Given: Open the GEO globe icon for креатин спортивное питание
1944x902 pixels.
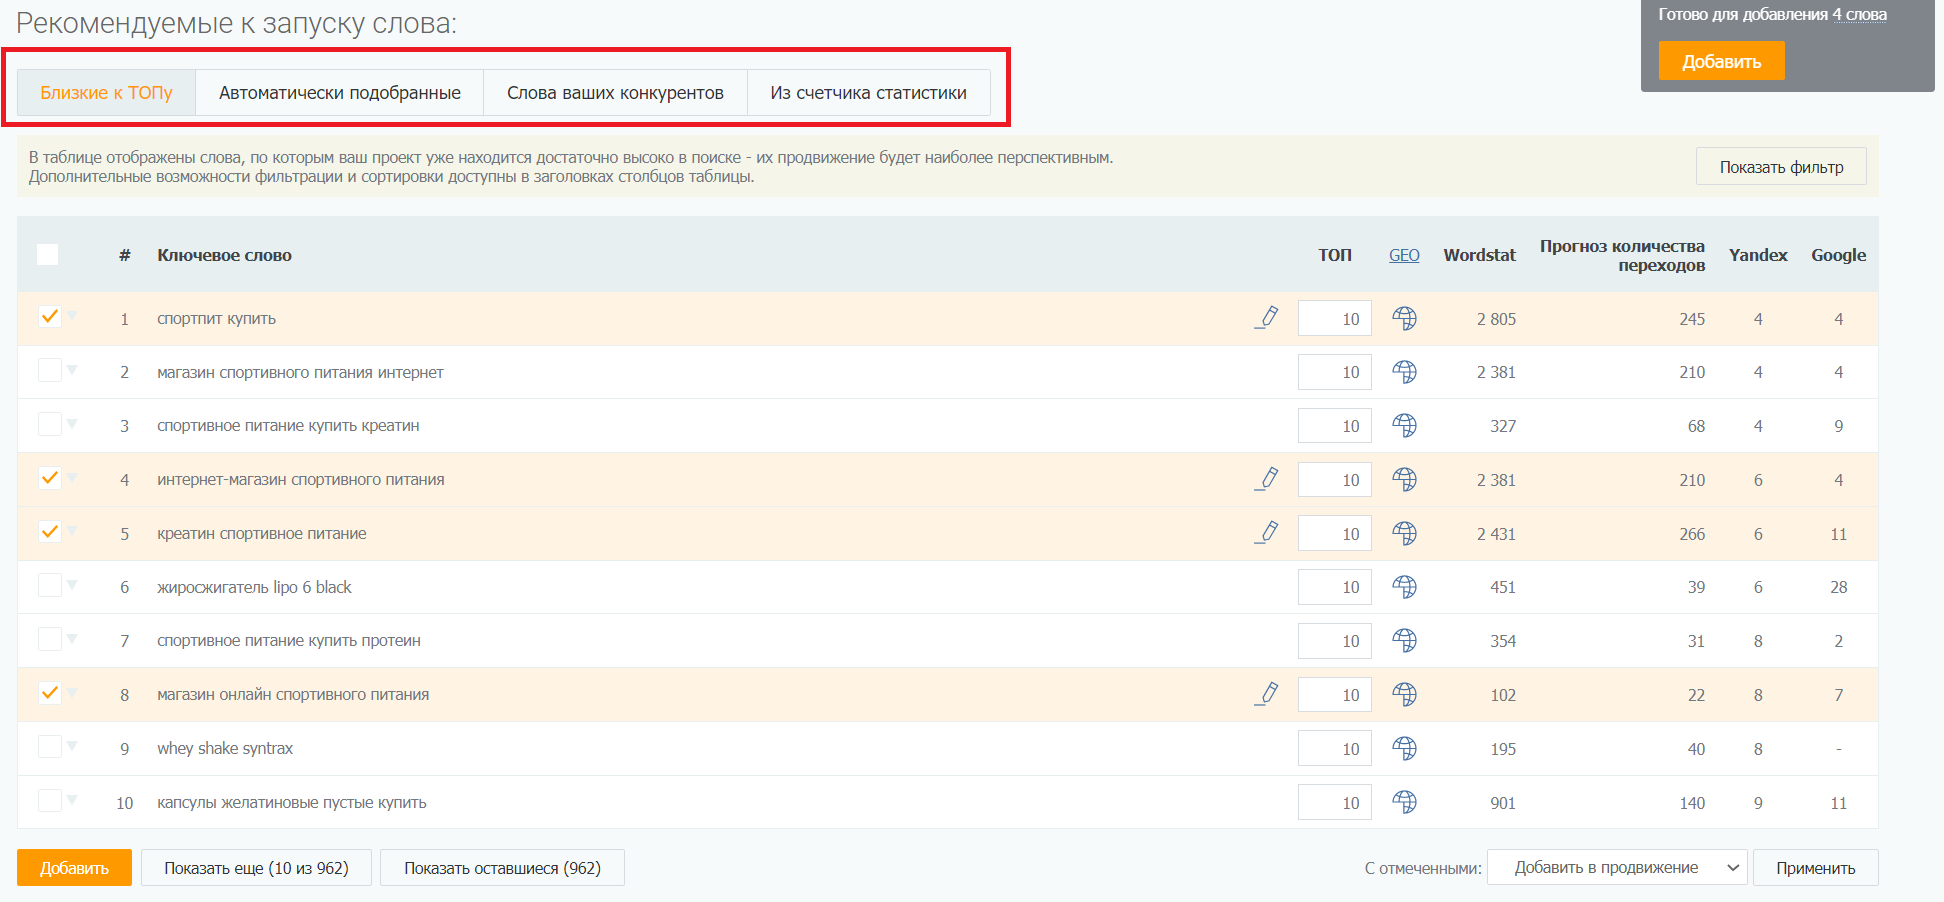Looking at the screenshot, I should [1404, 533].
